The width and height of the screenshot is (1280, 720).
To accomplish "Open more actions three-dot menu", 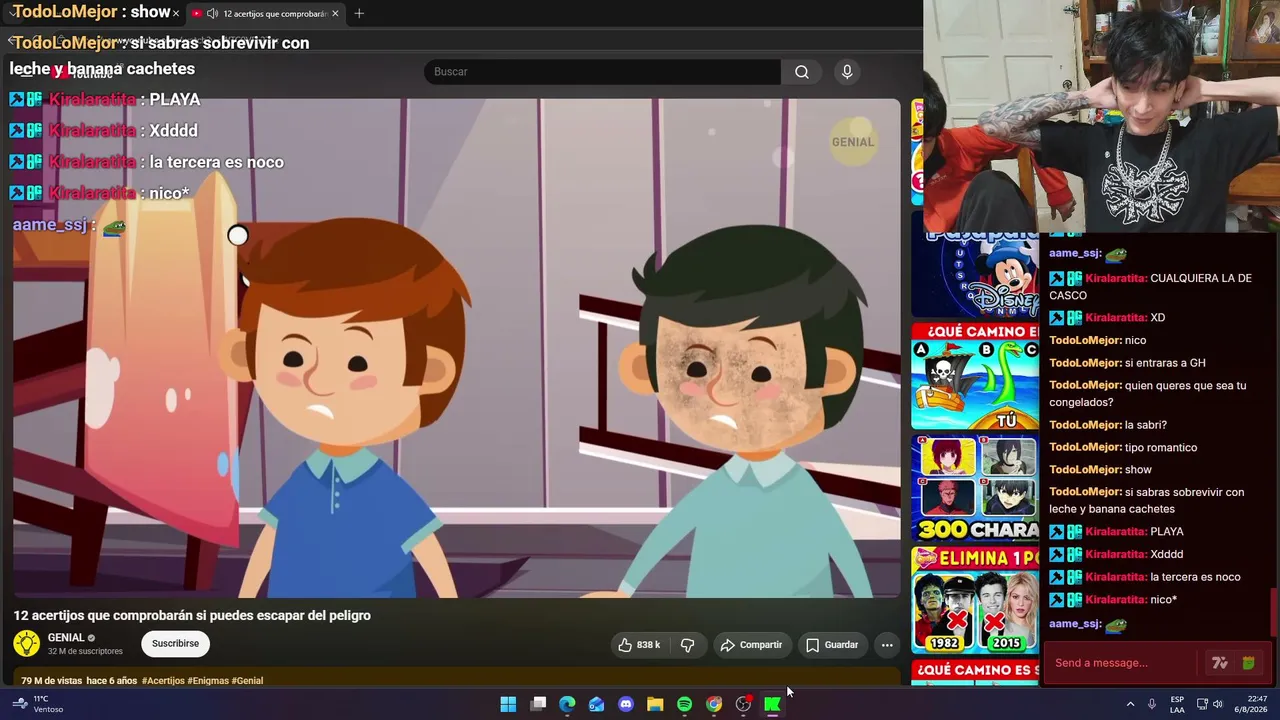I will (887, 645).
